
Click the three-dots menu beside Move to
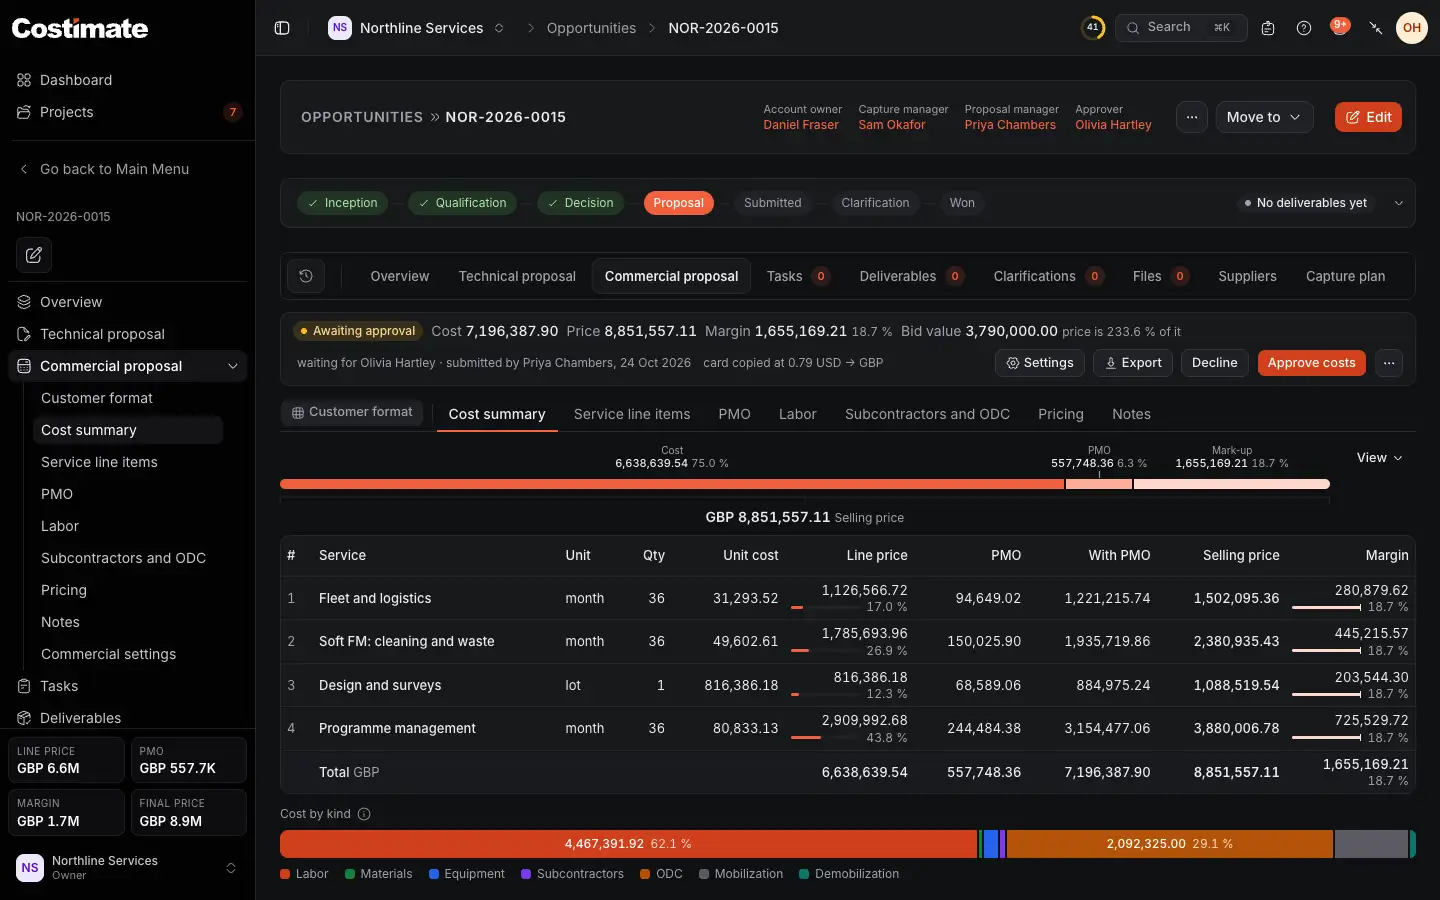click(1192, 117)
